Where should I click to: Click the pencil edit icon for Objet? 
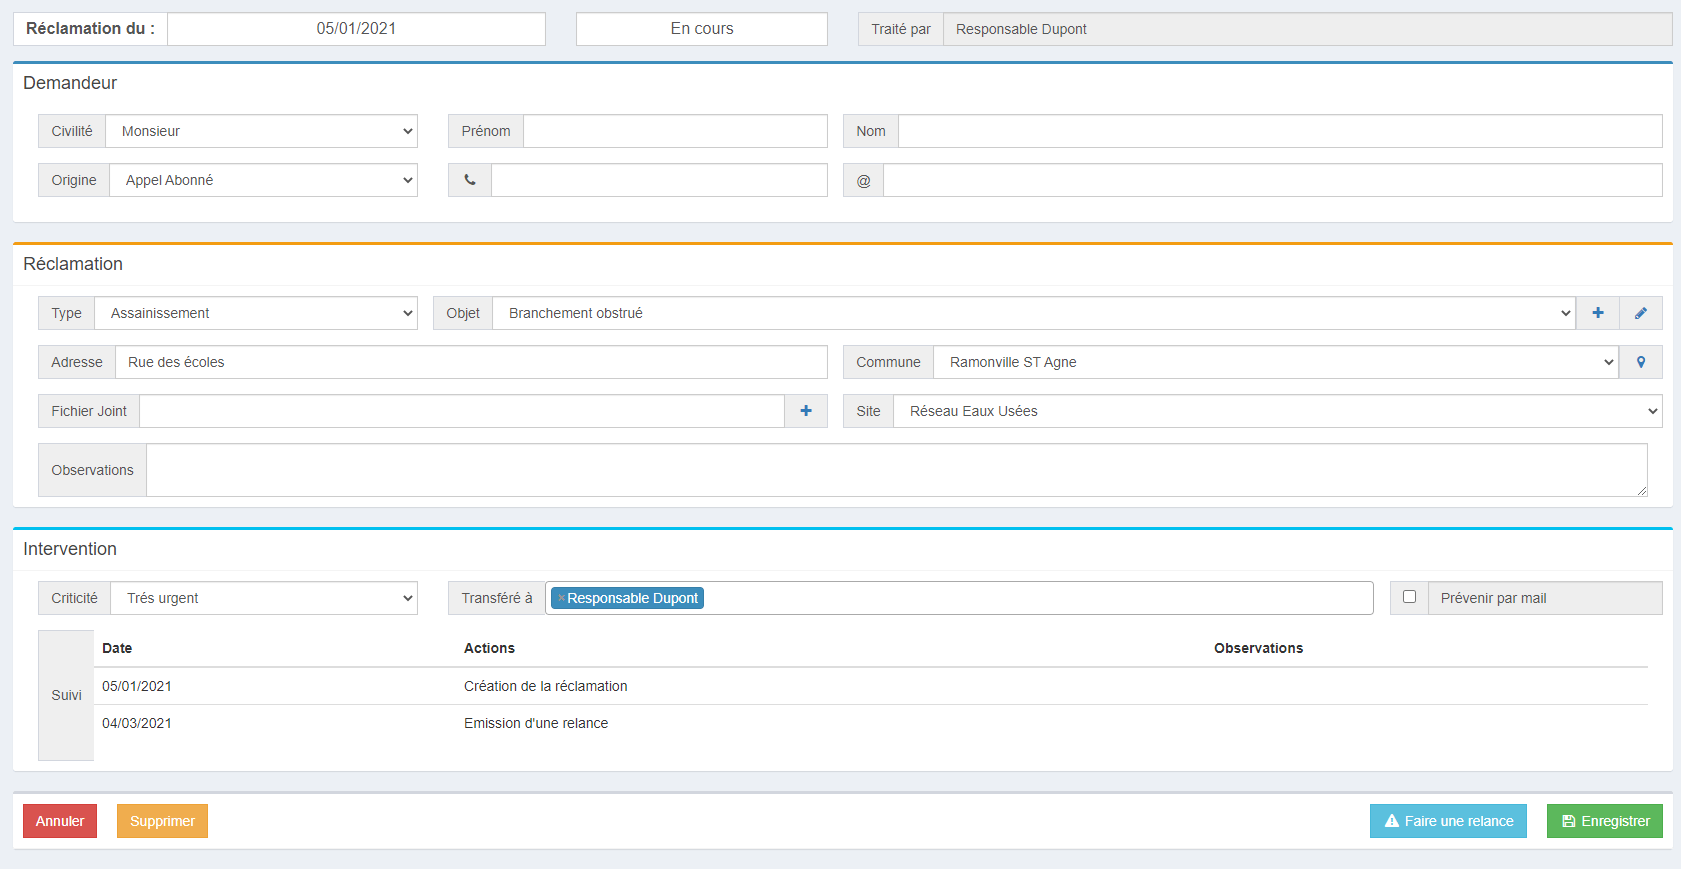(1641, 313)
